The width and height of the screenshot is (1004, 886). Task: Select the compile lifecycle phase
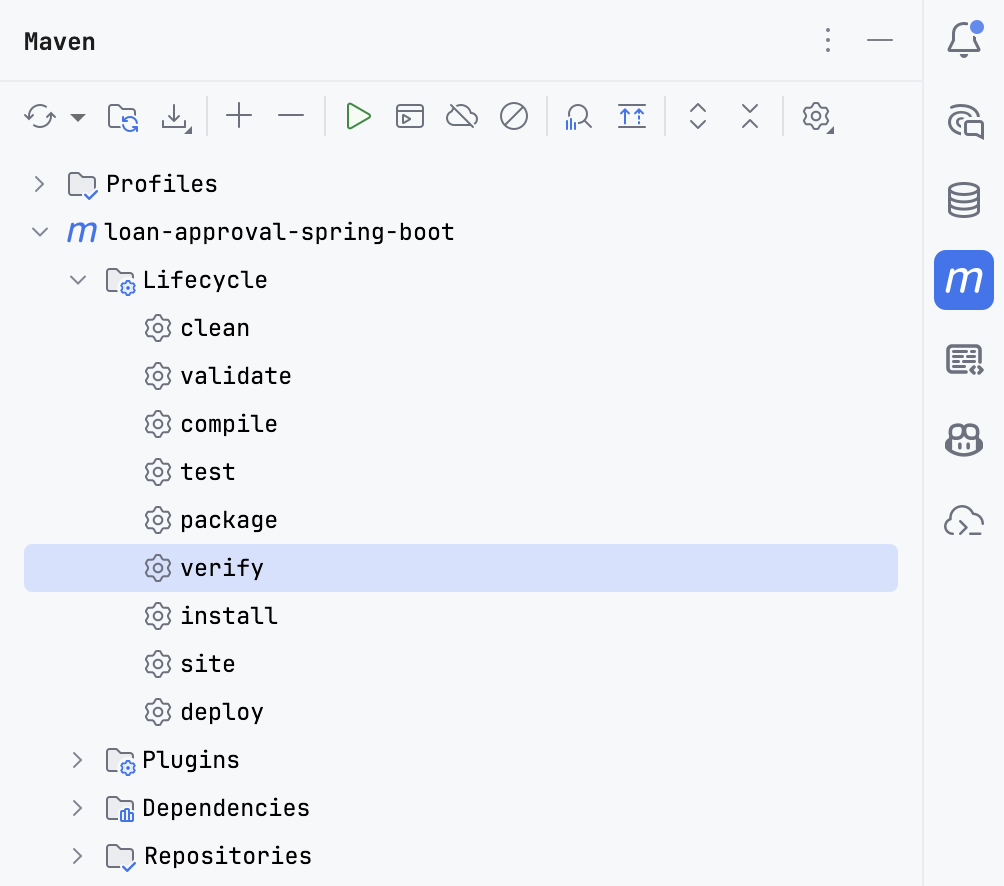pos(461,424)
